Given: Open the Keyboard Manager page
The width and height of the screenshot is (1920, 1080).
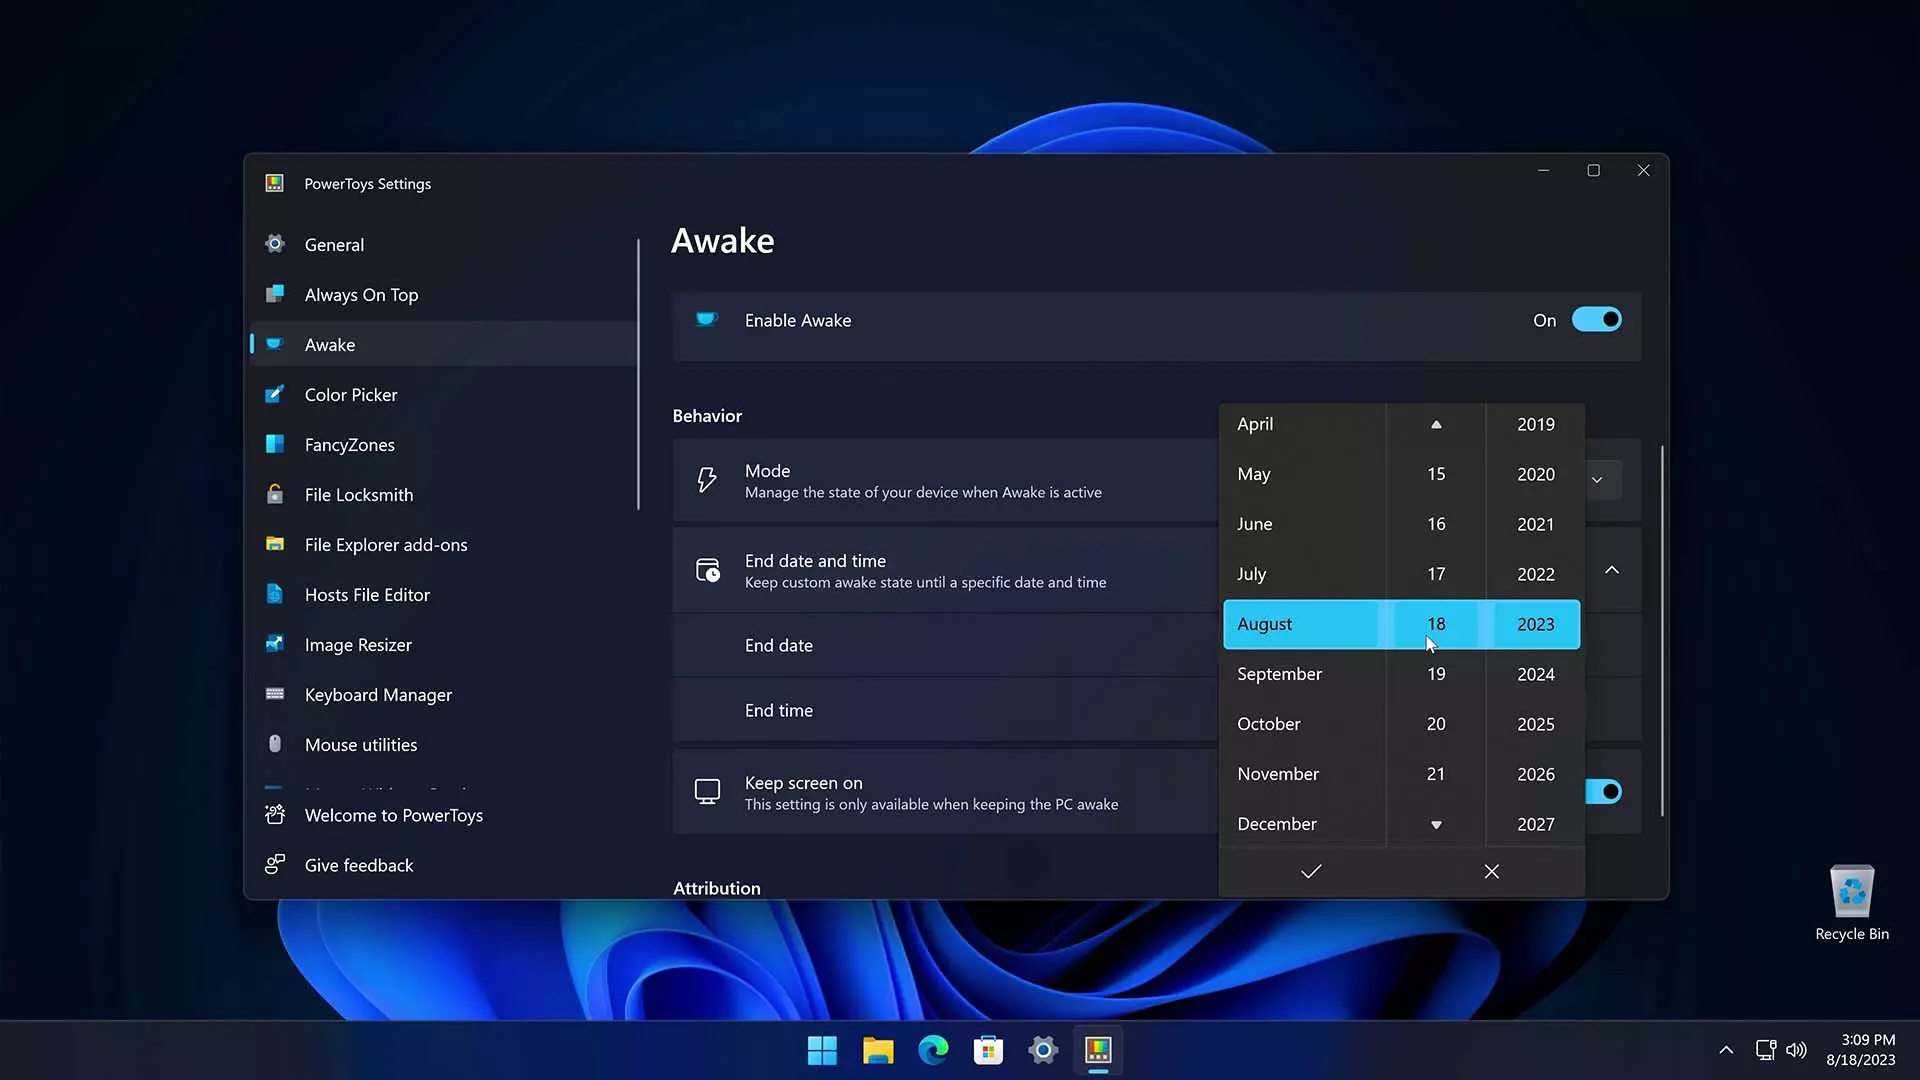Looking at the screenshot, I should 445,694.
